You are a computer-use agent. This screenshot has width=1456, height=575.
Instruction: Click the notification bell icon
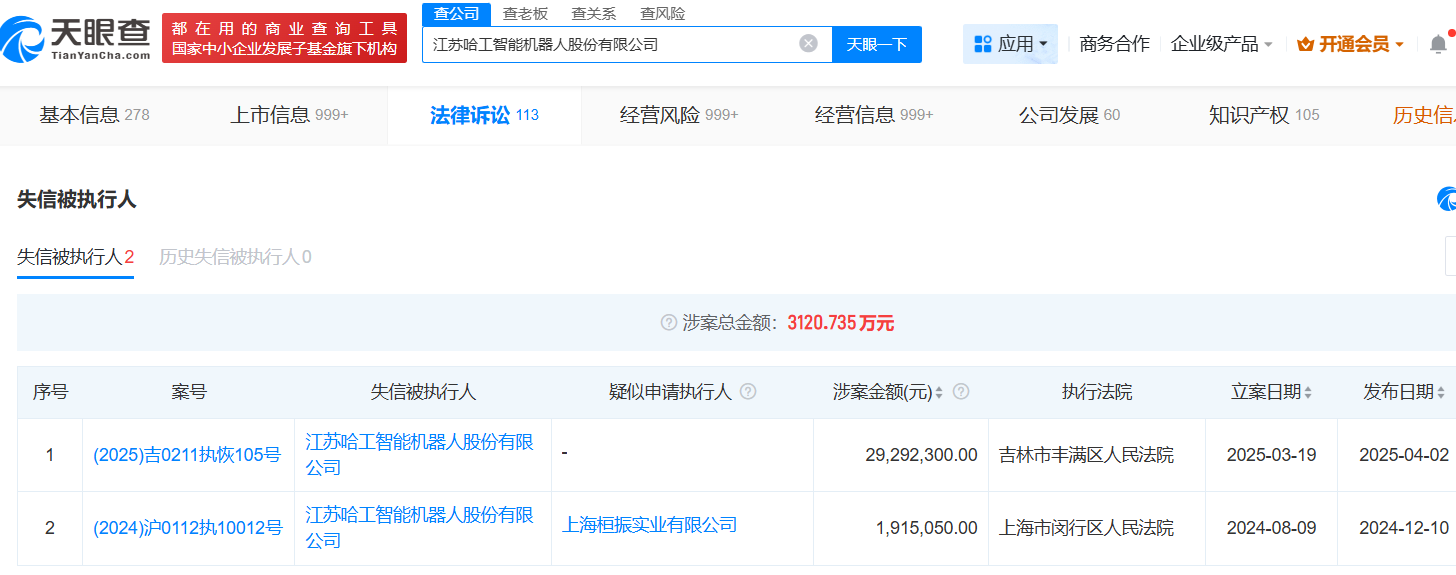click(1437, 44)
